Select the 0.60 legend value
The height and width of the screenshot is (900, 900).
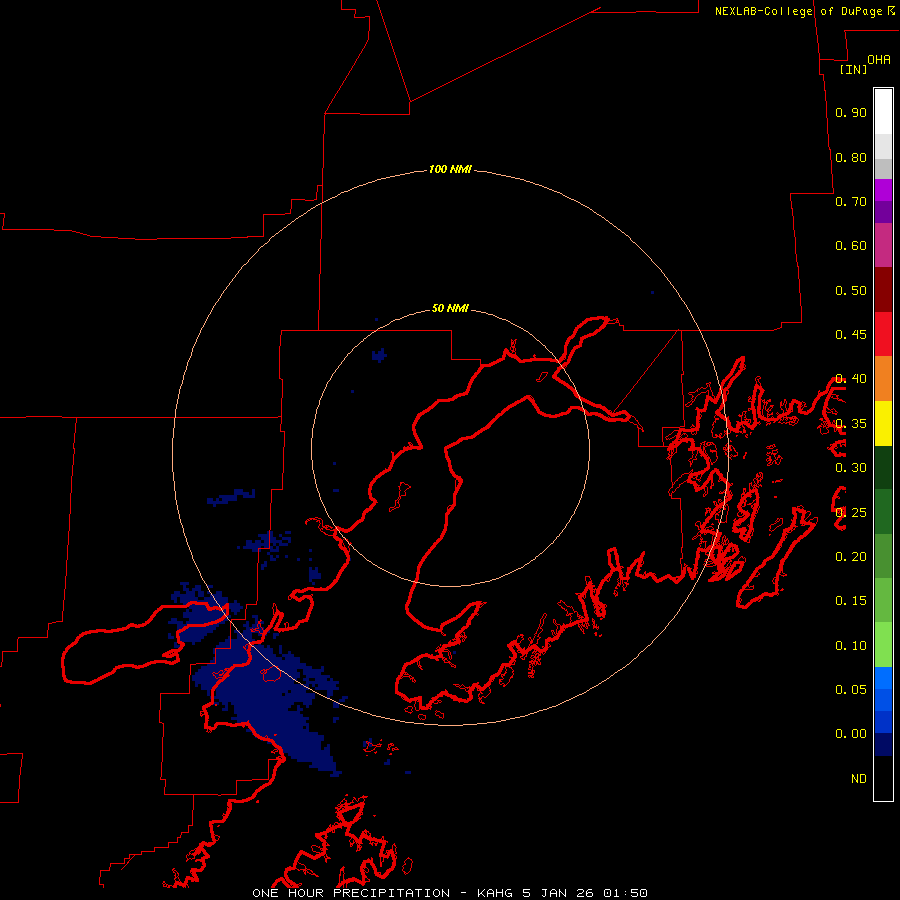tap(851, 246)
